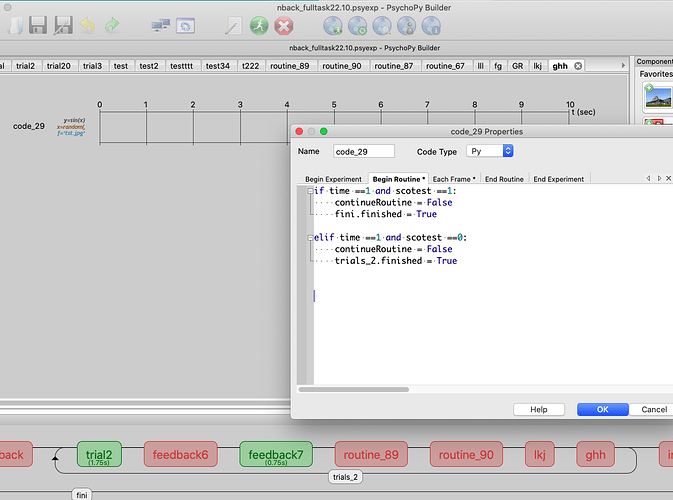Switch to the test routine tab
The image size is (673, 500).
click(x=121, y=66)
